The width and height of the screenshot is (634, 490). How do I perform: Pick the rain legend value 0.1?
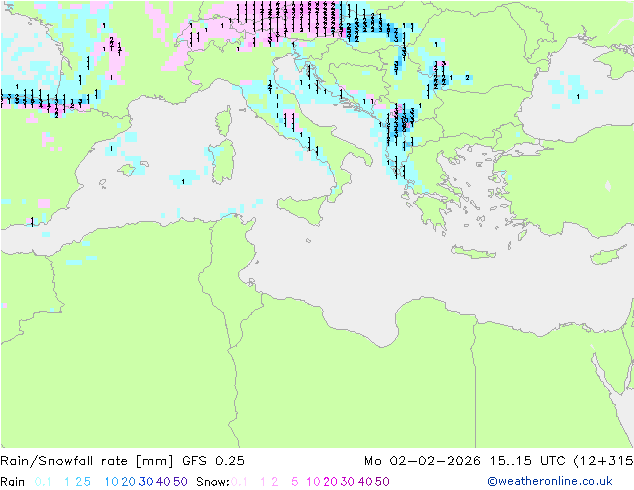[43, 482]
